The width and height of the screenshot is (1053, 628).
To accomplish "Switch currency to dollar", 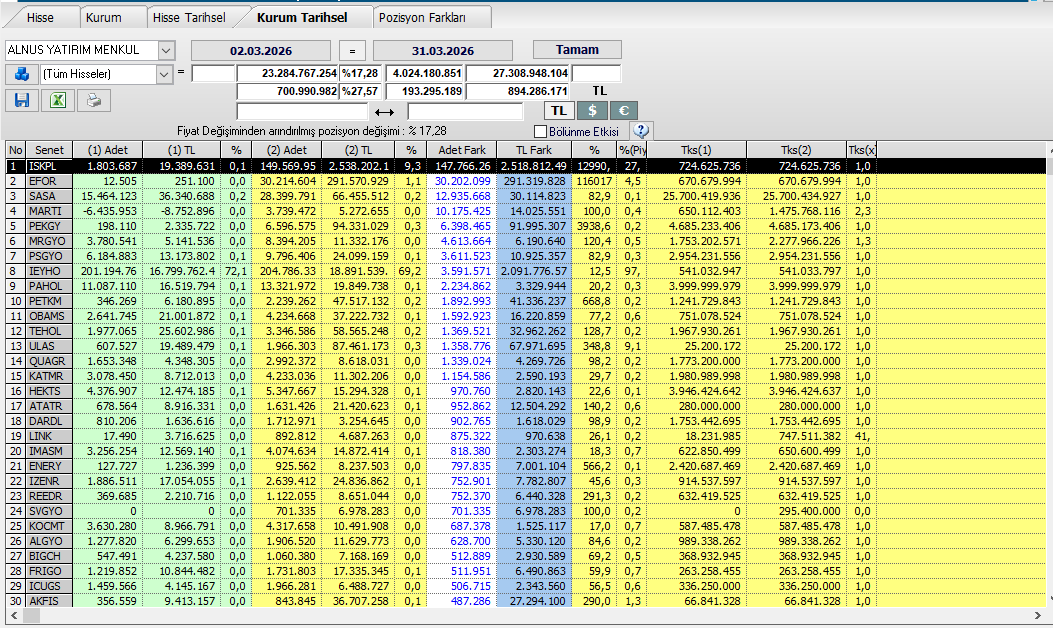I will (592, 111).
